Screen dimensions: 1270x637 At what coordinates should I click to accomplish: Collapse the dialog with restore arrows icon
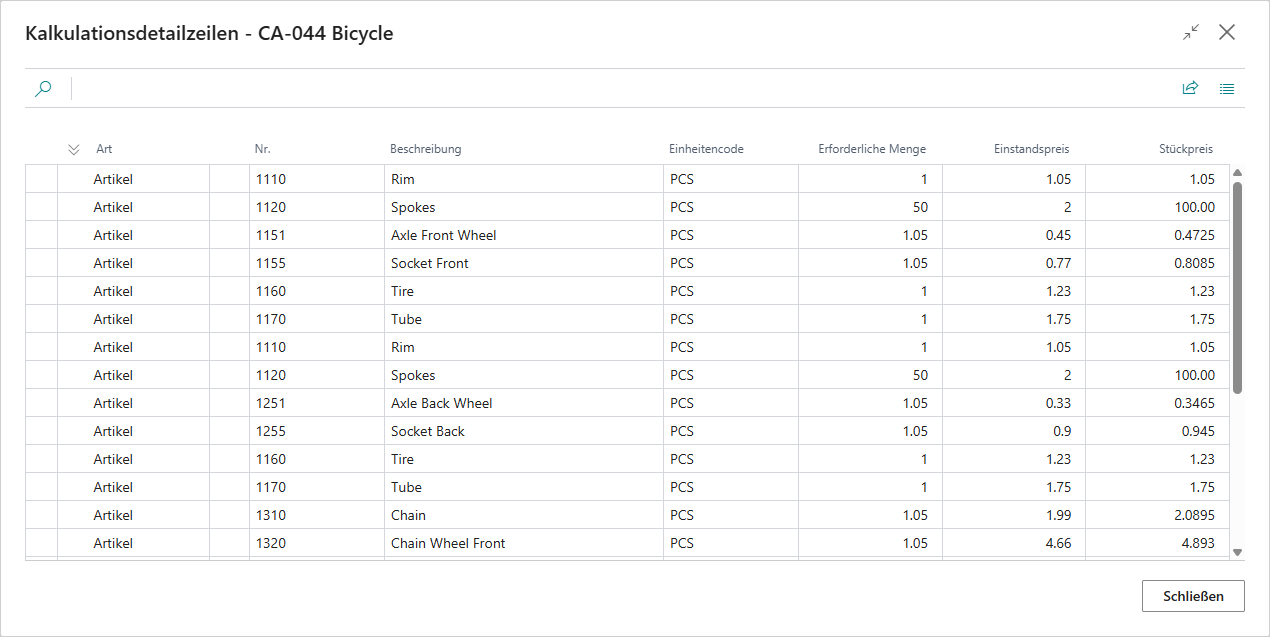point(1190,33)
